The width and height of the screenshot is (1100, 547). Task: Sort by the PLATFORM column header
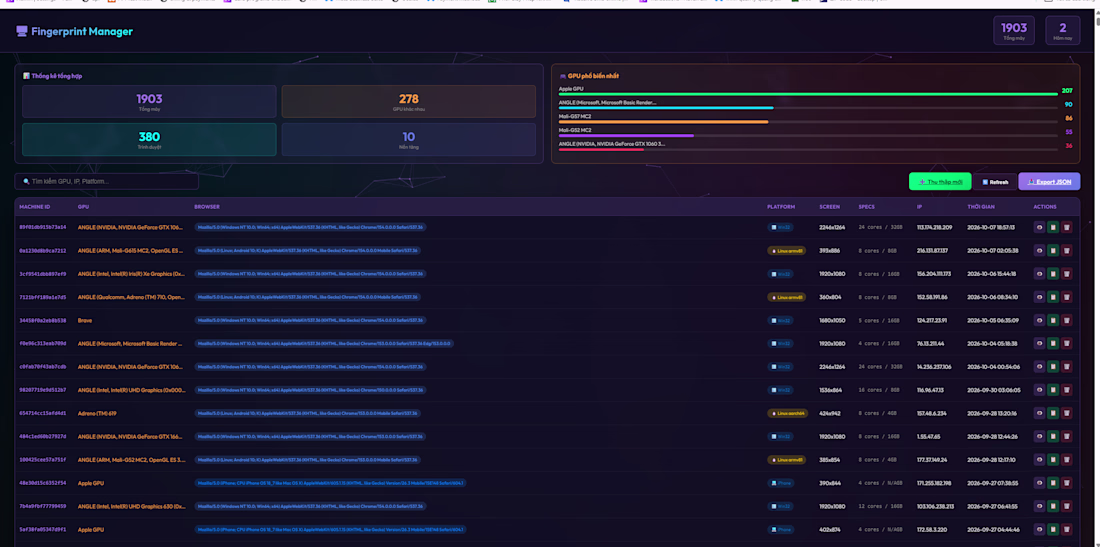click(x=781, y=207)
